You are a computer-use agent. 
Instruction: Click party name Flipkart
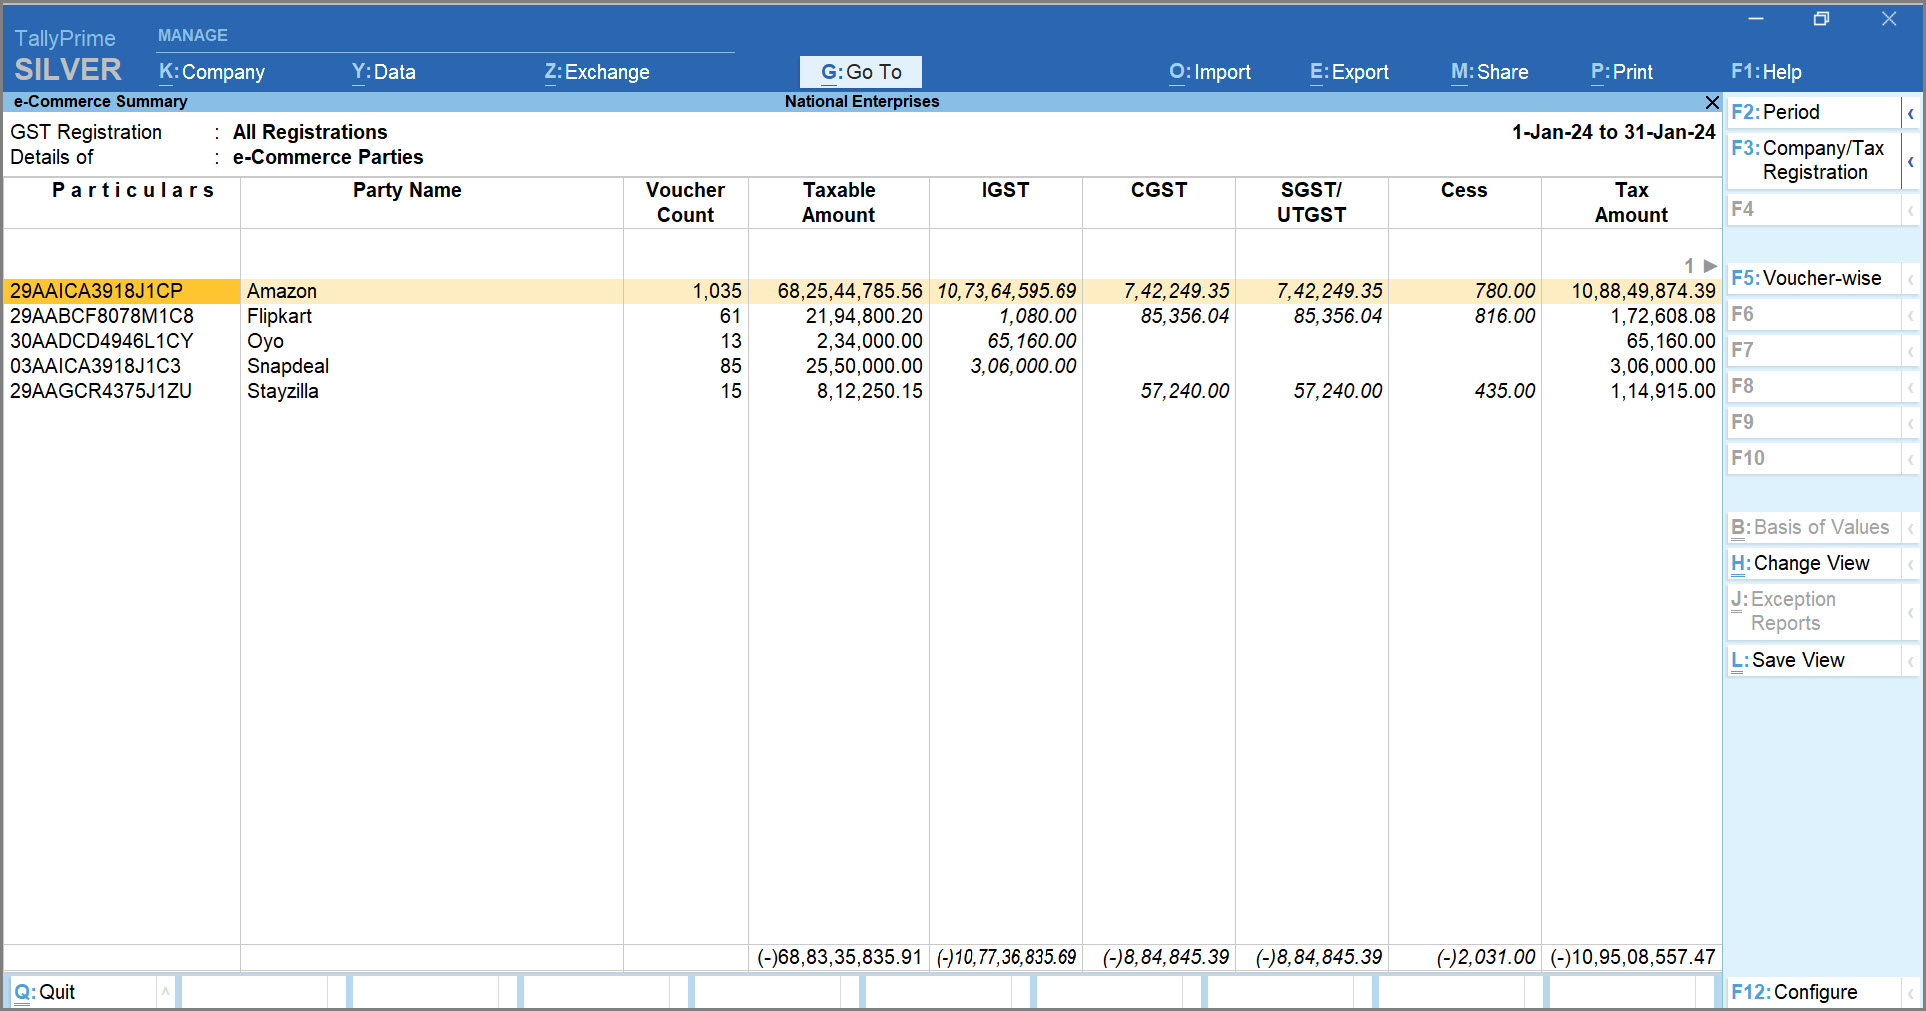coord(279,316)
